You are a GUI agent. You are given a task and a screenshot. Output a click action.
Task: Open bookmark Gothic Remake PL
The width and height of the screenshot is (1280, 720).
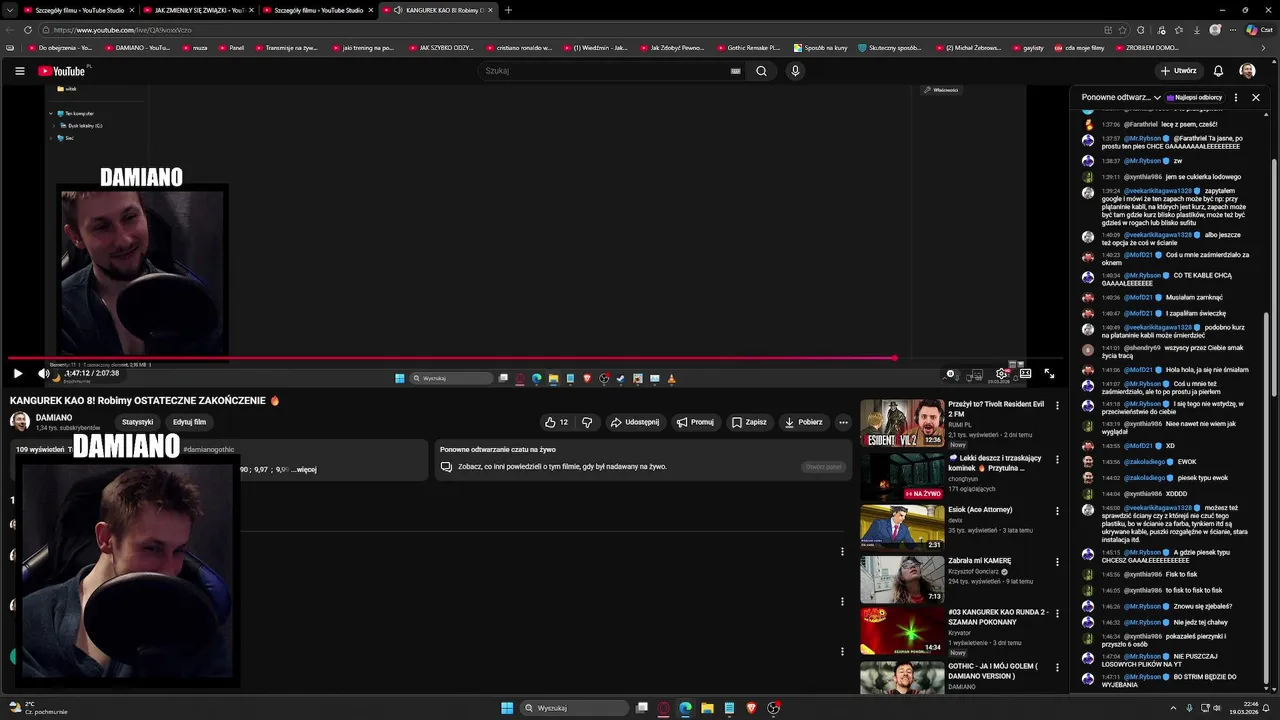(747, 48)
